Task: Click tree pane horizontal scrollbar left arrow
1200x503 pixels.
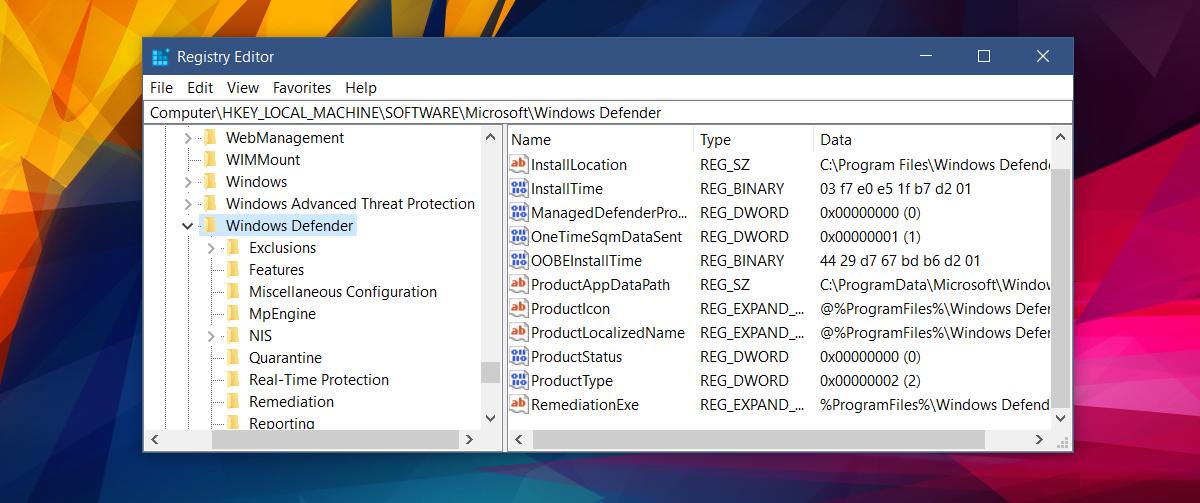Action: tap(154, 439)
